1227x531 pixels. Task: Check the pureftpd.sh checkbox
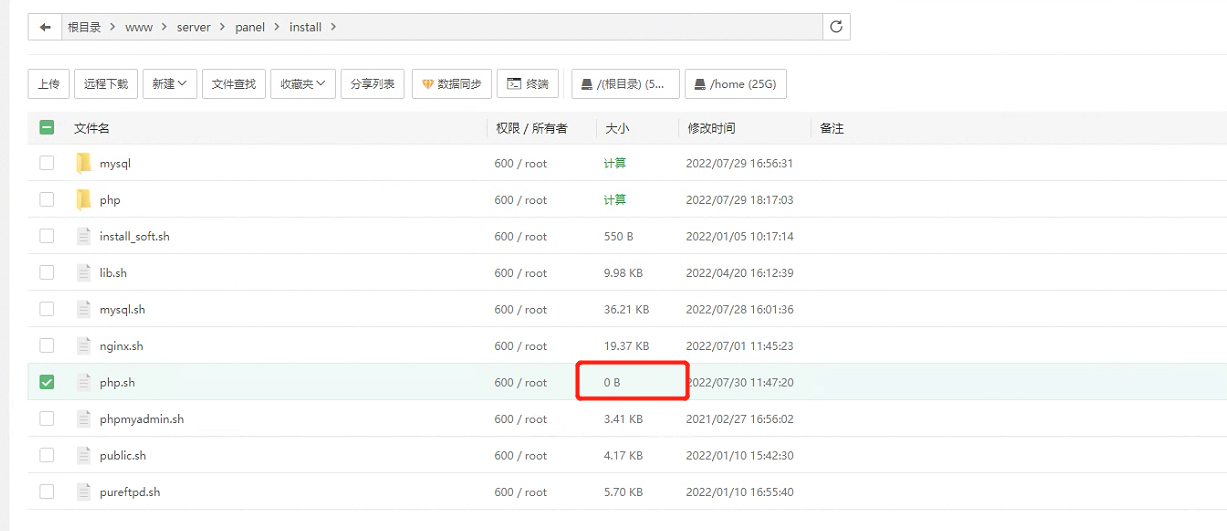click(x=47, y=492)
